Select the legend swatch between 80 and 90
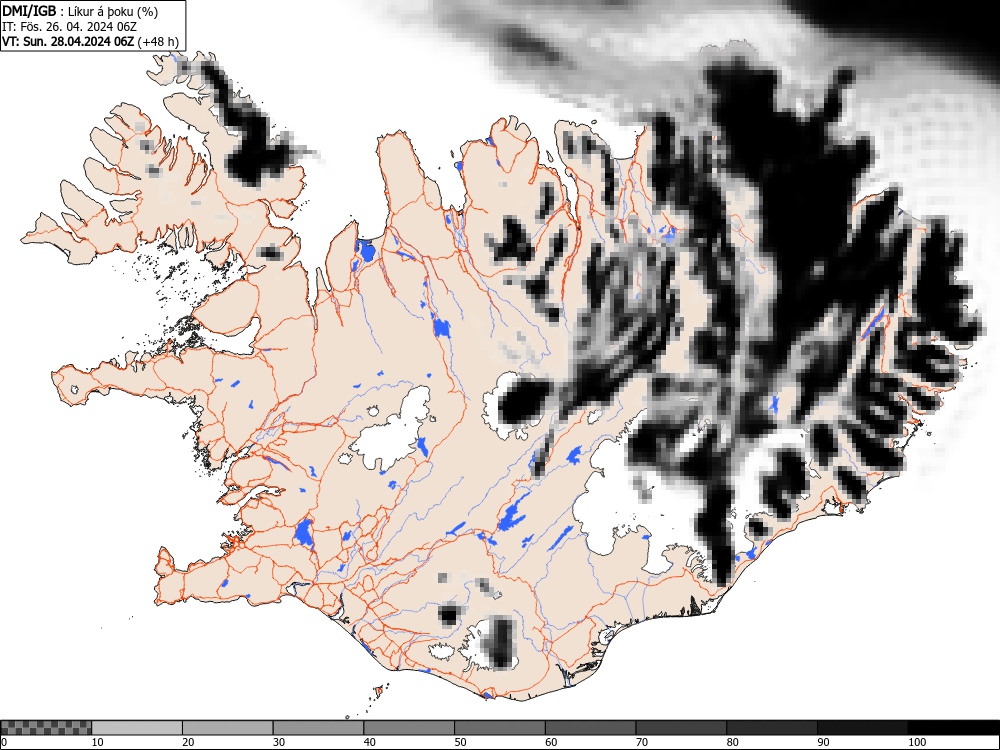The image size is (1000, 750). pyautogui.click(x=772, y=728)
